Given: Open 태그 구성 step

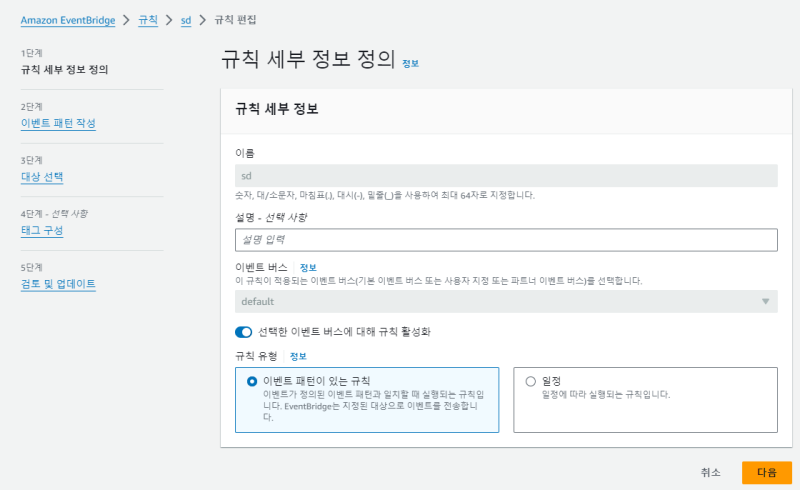Looking at the screenshot, I should coord(42,230).
